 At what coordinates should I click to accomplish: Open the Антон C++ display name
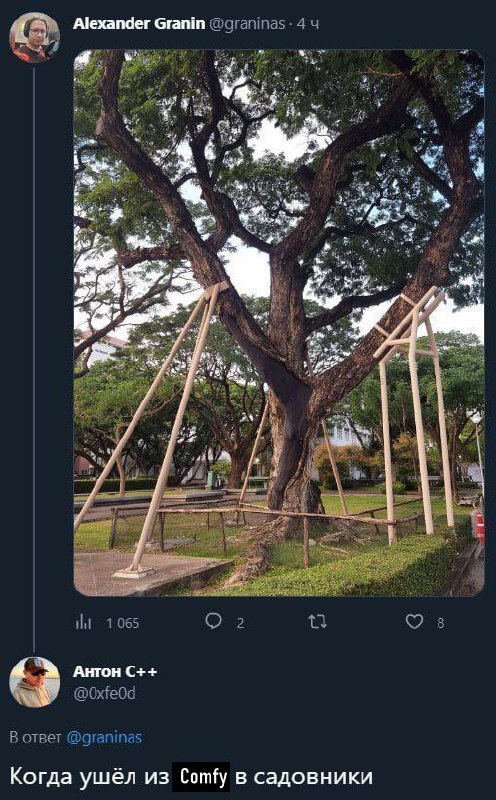[115, 671]
